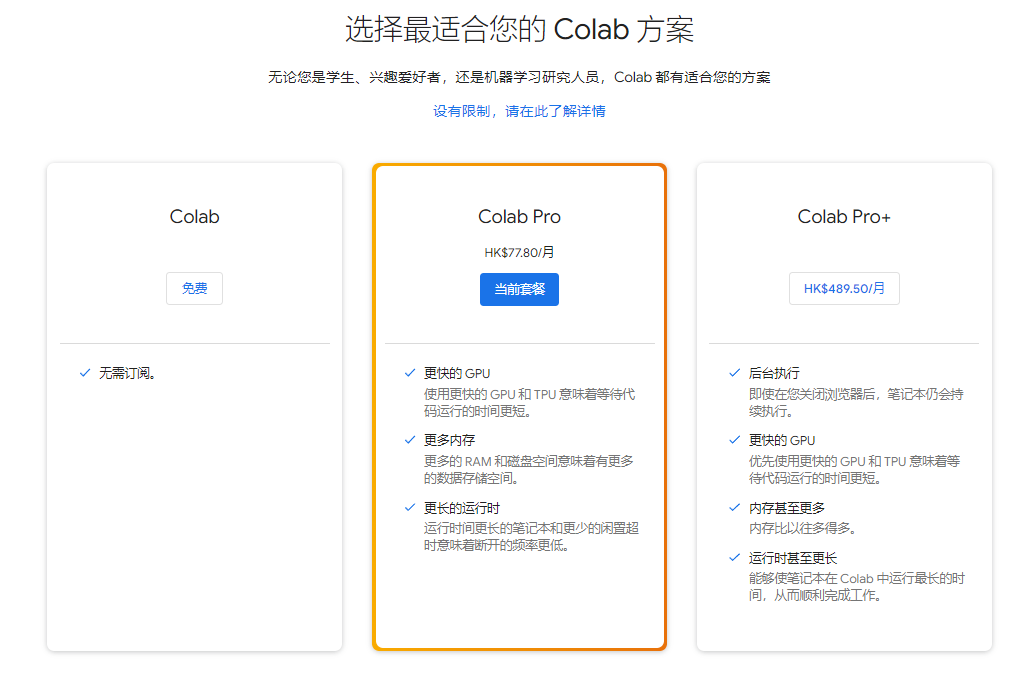The image size is (1030, 673).
Task: Click the checkmark beside 运行时甚至更长
Action: tap(734, 558)
